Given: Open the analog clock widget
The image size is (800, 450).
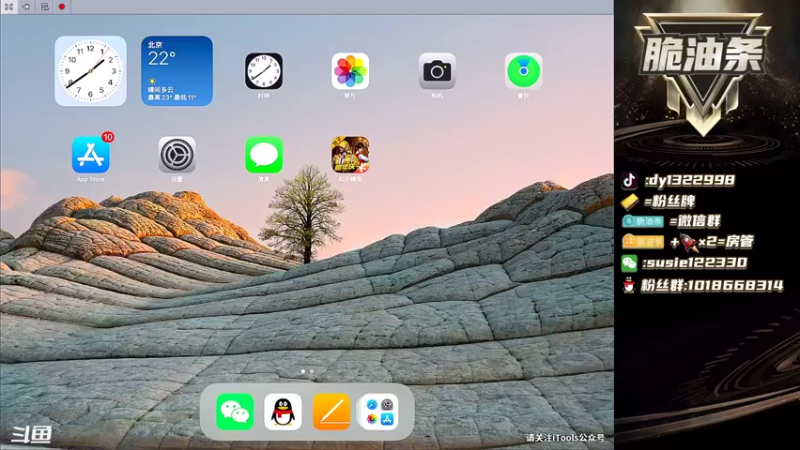Looking at the screenshot, I should click(x=90, y=71).
